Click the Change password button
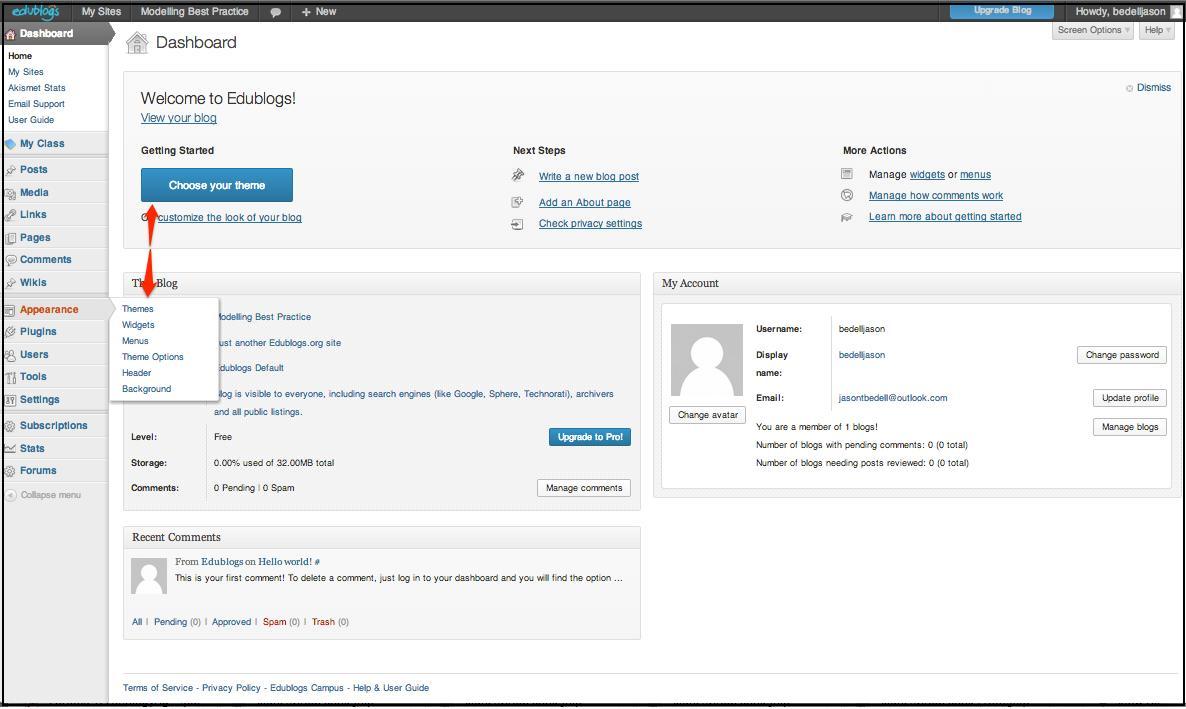This screenshot has width=1186, height=709. pos(1122,355)
